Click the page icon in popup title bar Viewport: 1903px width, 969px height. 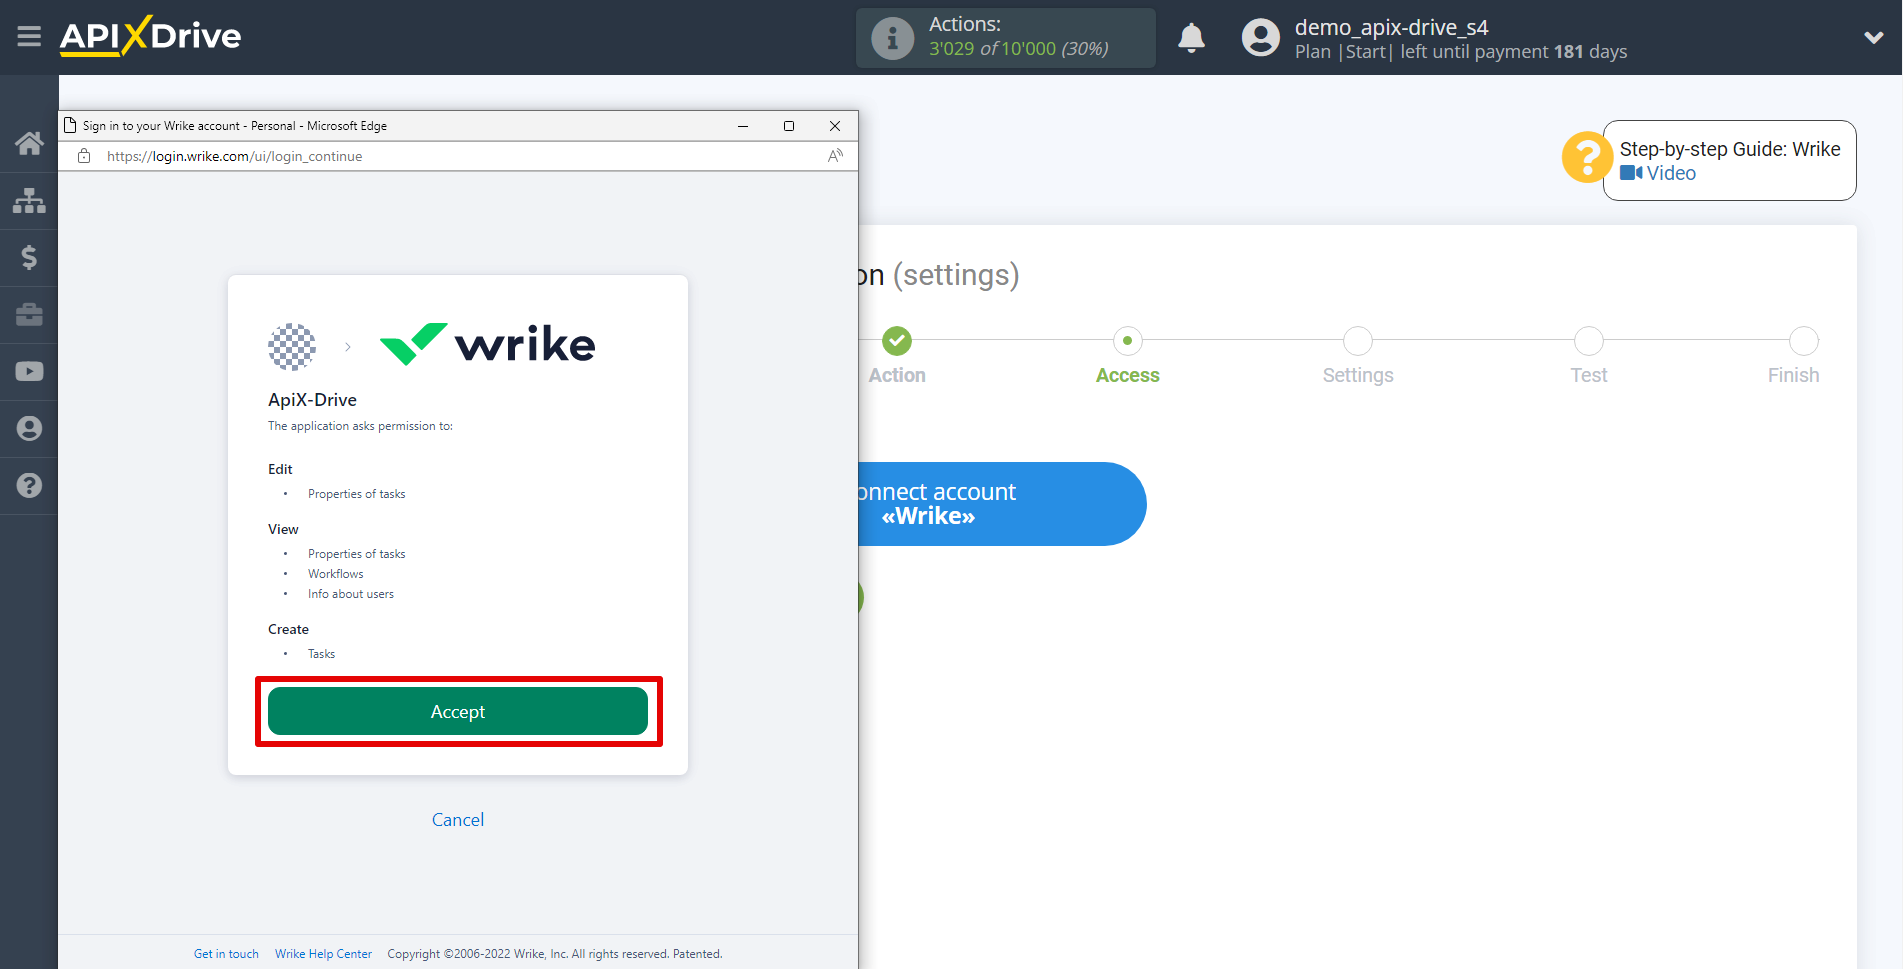(70, 125)
